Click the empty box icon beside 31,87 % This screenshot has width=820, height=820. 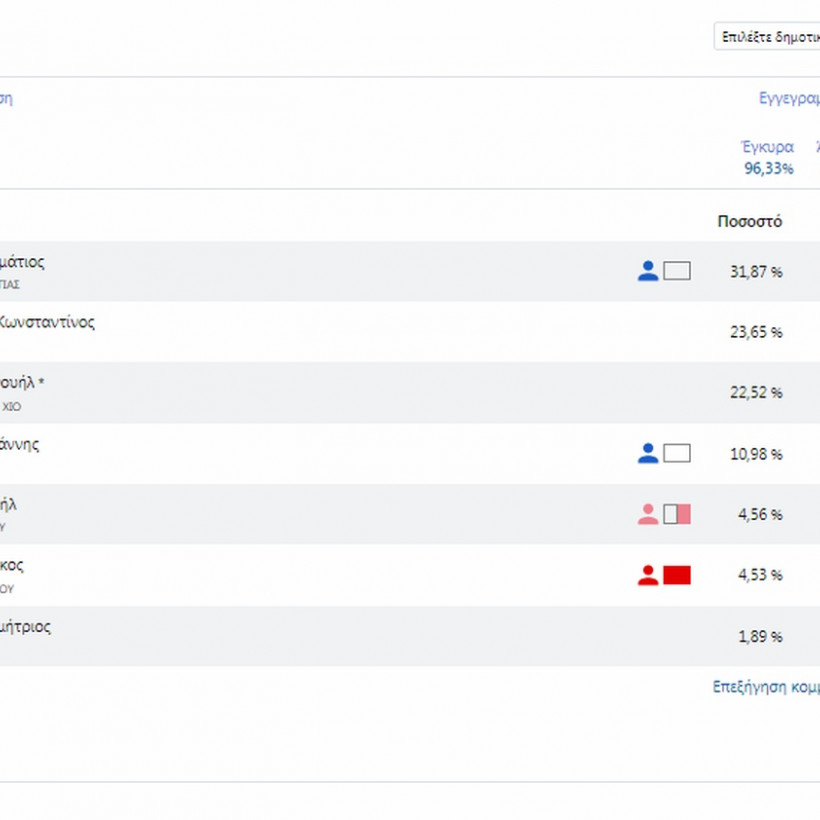[677, 270]
